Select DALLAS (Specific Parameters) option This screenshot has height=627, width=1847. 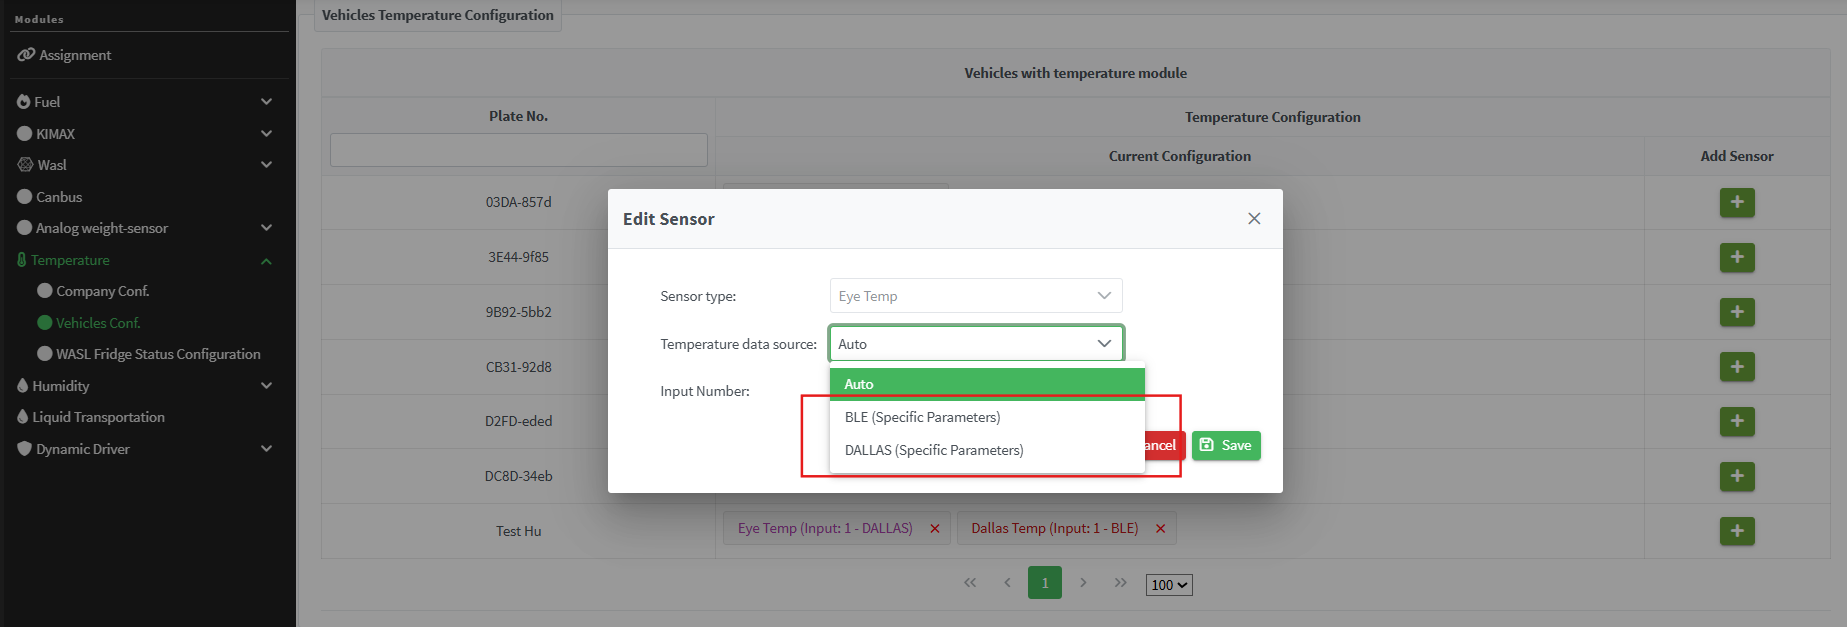(x=934, y=450)
